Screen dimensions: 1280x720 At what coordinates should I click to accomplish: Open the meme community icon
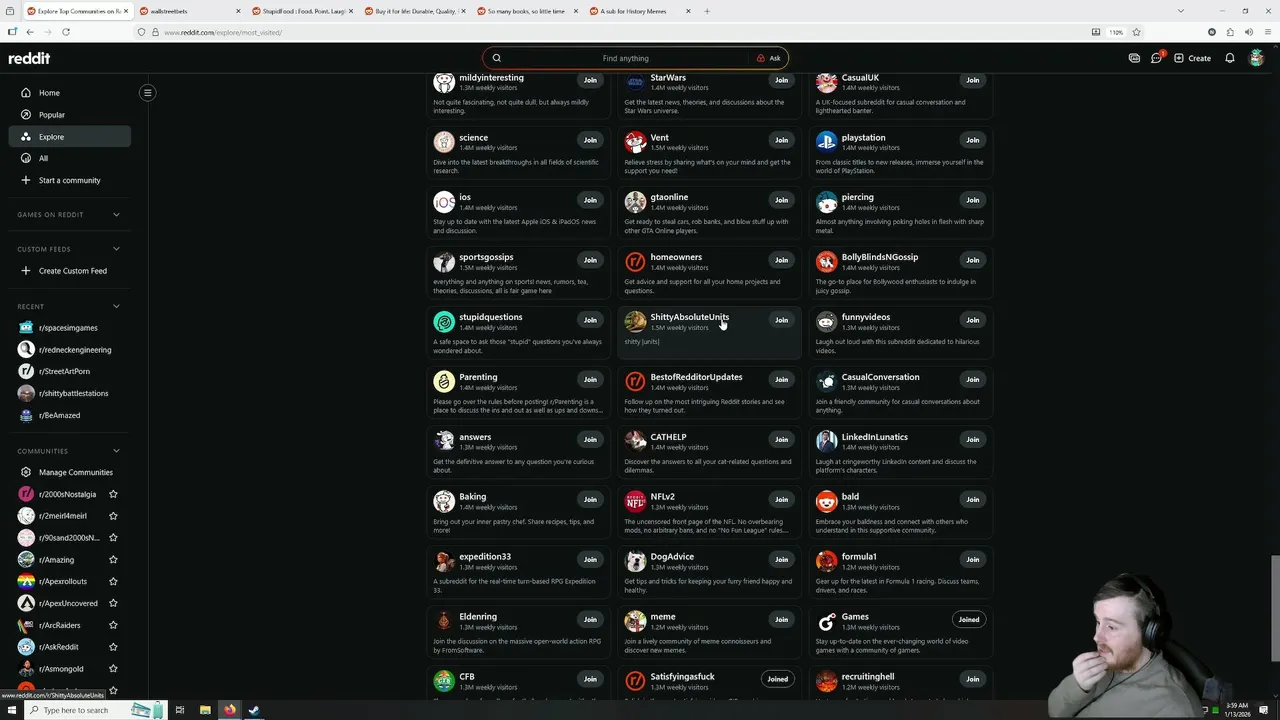click(x=635, y=621)
